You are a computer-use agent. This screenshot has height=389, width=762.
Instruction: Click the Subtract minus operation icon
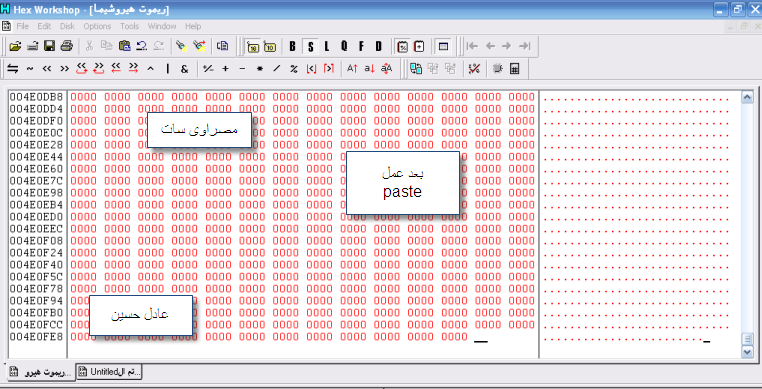(x=242, y=69)
